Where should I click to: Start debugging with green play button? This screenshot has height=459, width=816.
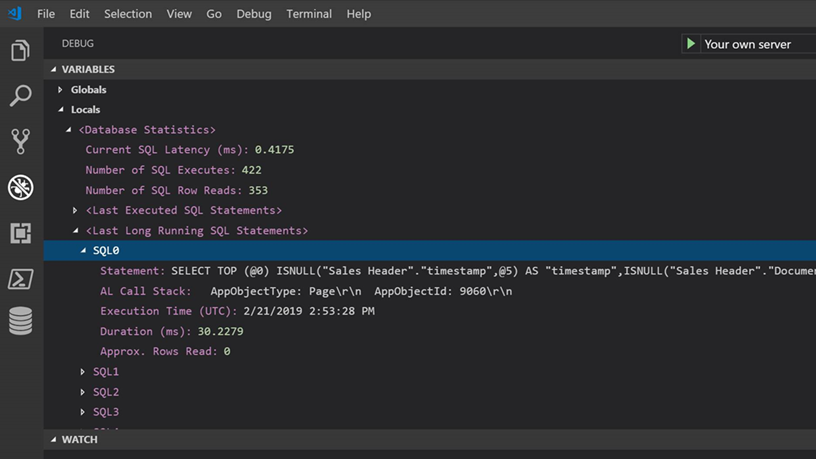(x=691, y=44)
